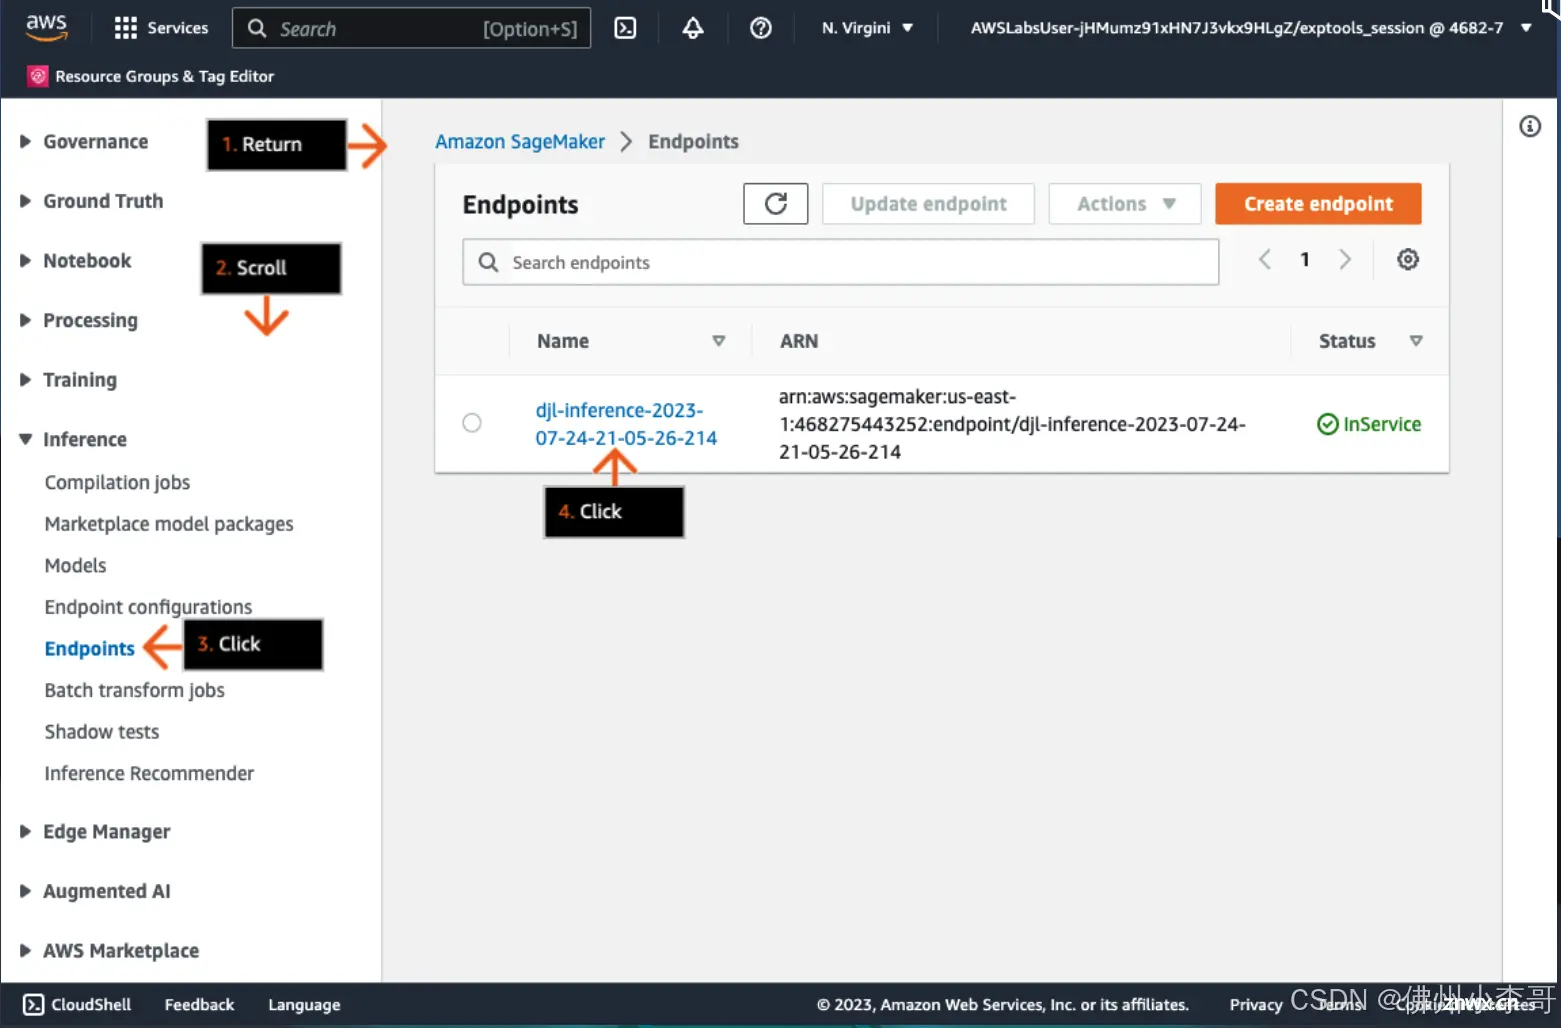Expand the Augmented AI section
Image resolution: width=1561 pixels, height=1028 pixels.
click(26, 891)
